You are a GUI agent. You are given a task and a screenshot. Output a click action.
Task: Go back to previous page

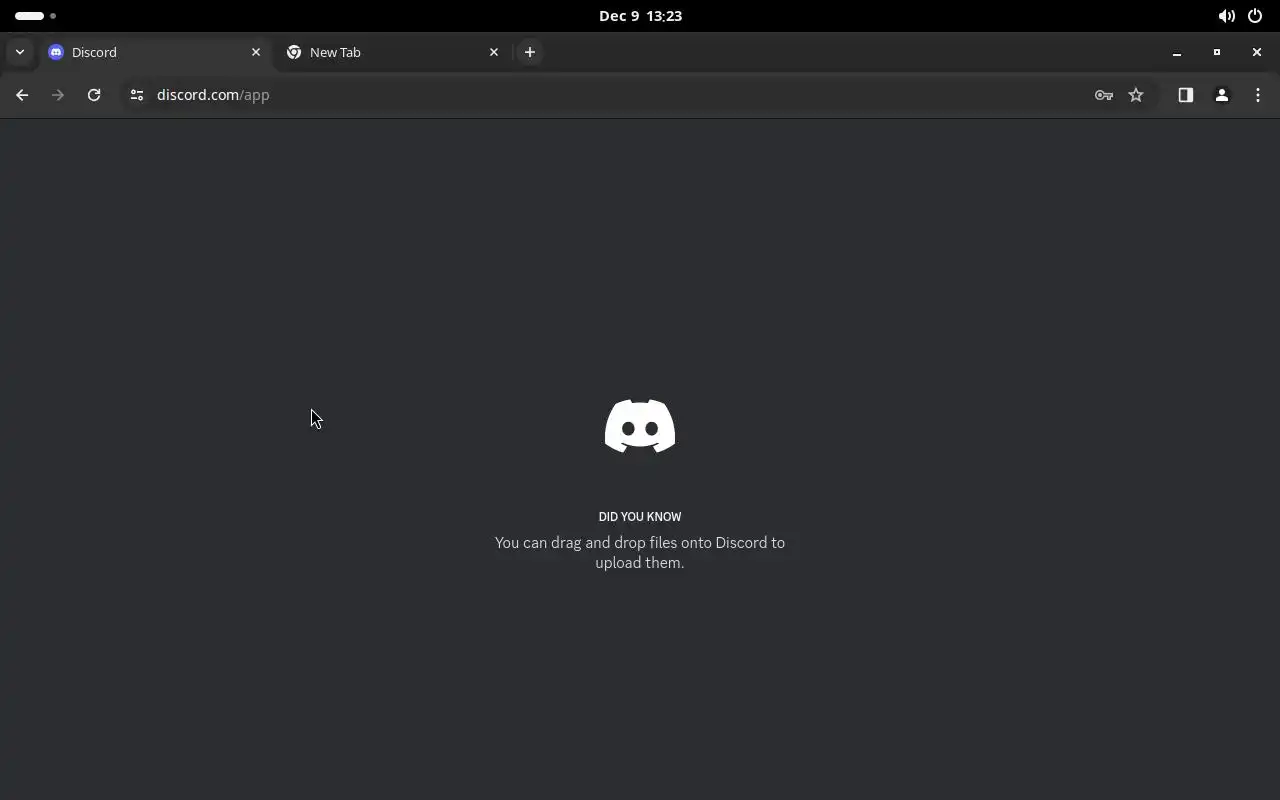click(x=22, y=95)
